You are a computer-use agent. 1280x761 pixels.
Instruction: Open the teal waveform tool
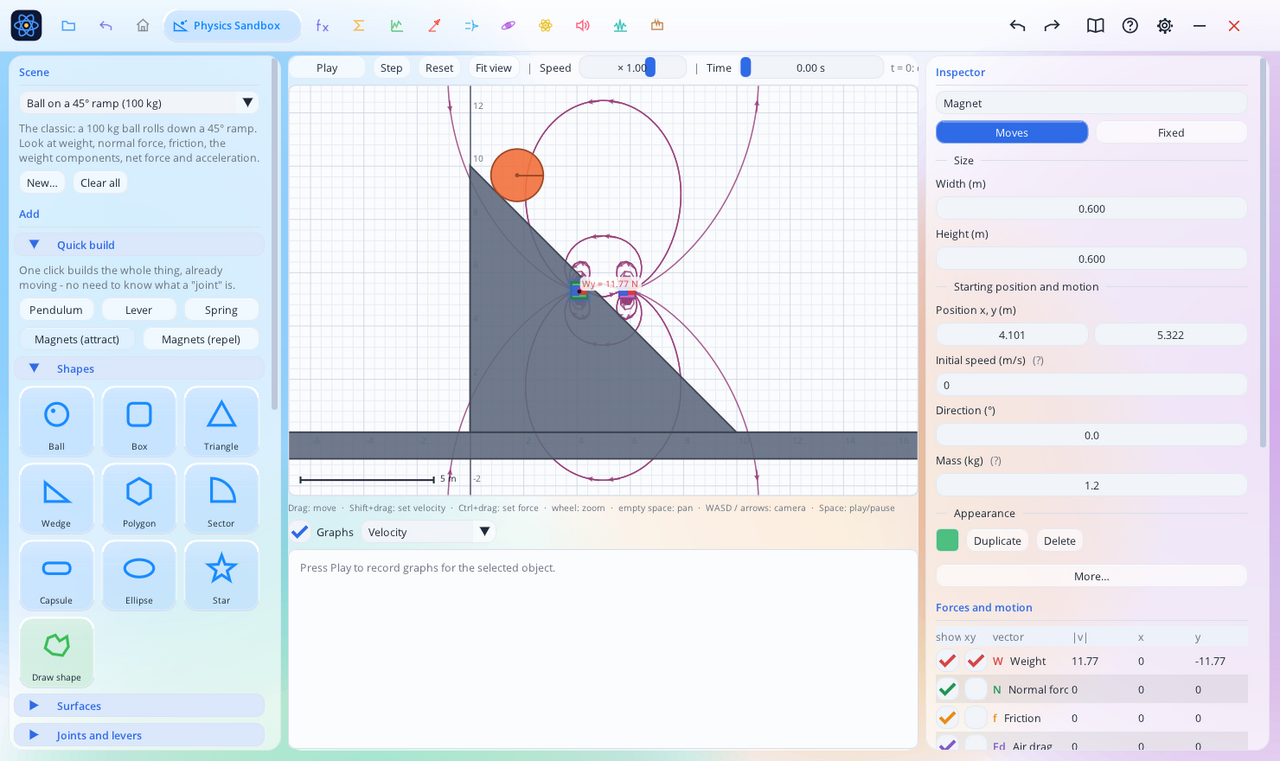click(620, 26)
